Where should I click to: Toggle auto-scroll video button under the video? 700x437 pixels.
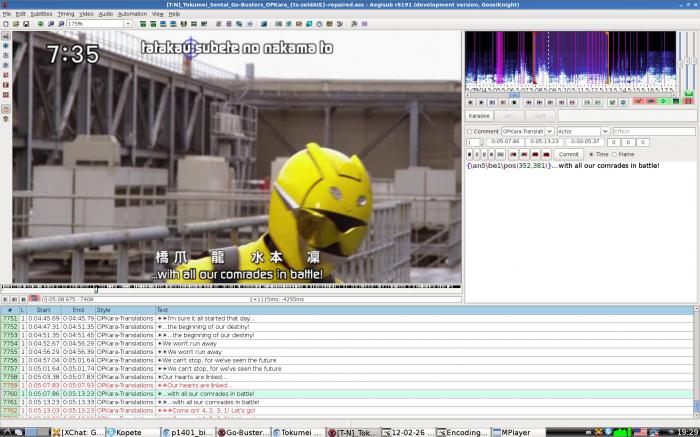[x=34, y=299]
